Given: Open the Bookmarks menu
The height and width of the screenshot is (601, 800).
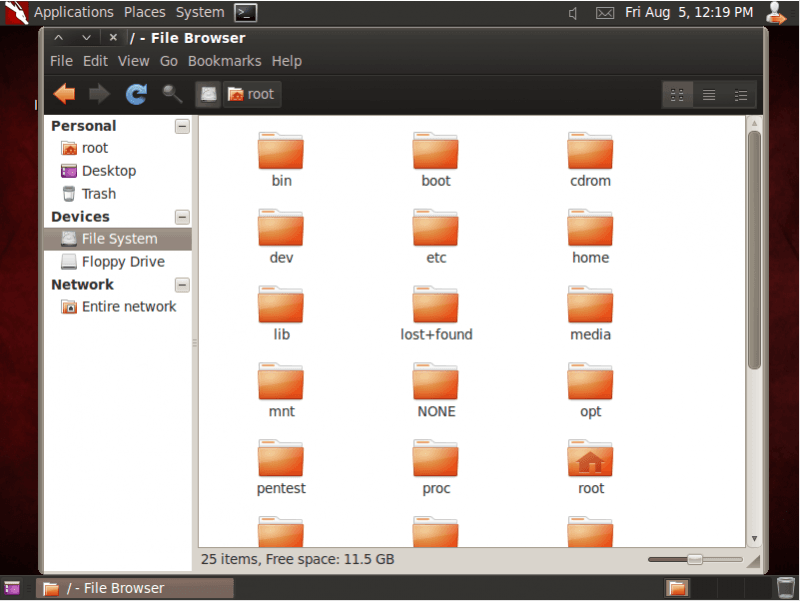Looking at the screenshot, I should click(x=224, y=61).
